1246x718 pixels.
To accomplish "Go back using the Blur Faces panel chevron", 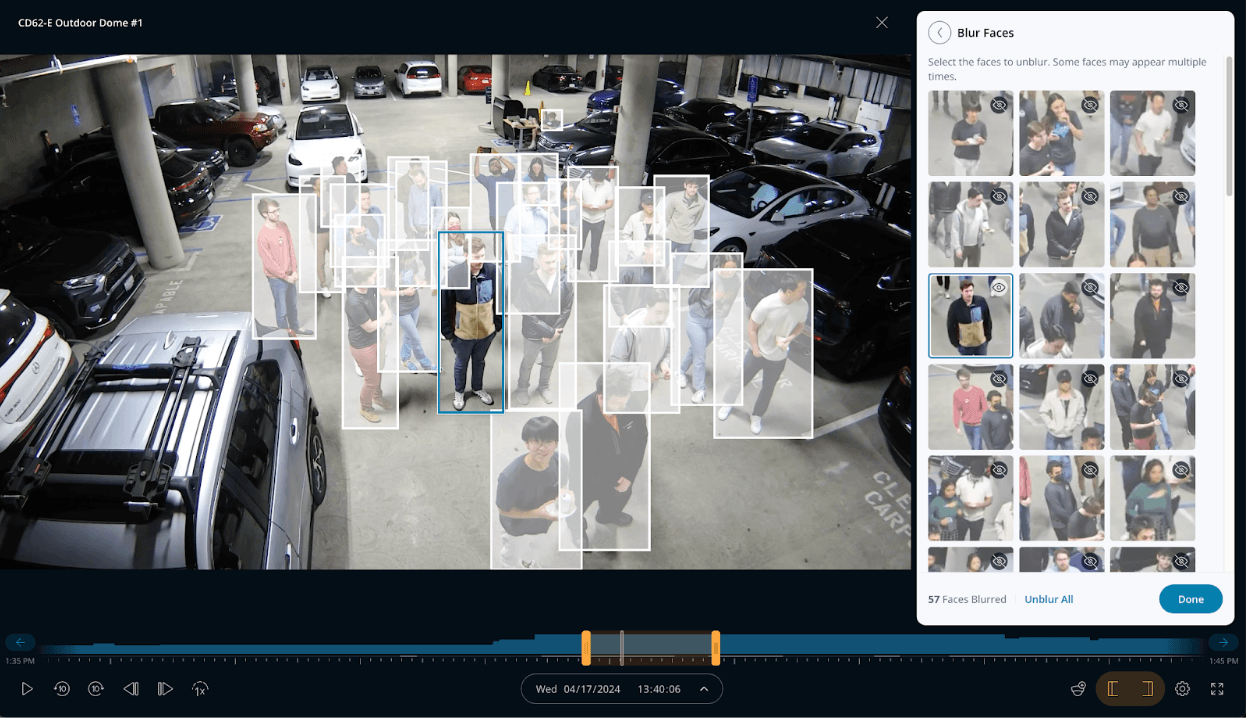I will click(x=939, y=32).
